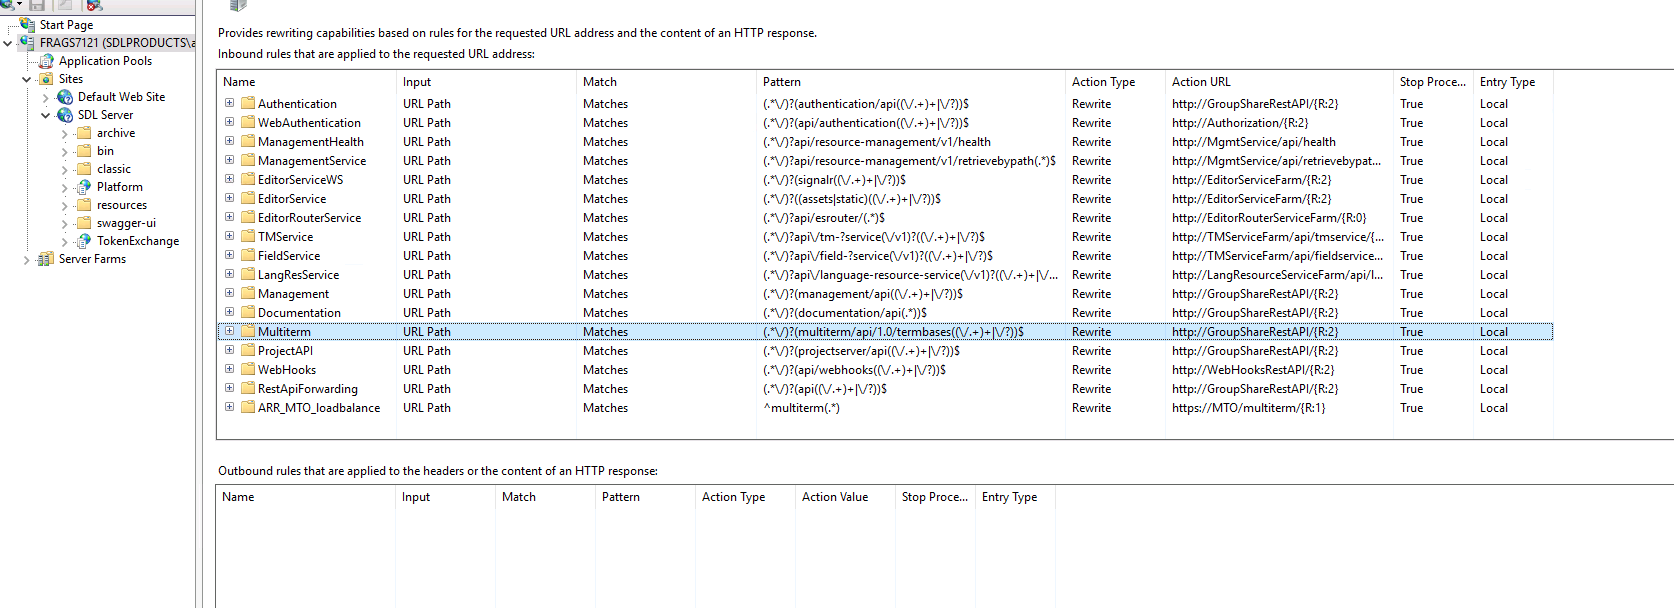Click outbound rules Action Value column header
This screenshot has width=1674, height=608.
point(845,497)
